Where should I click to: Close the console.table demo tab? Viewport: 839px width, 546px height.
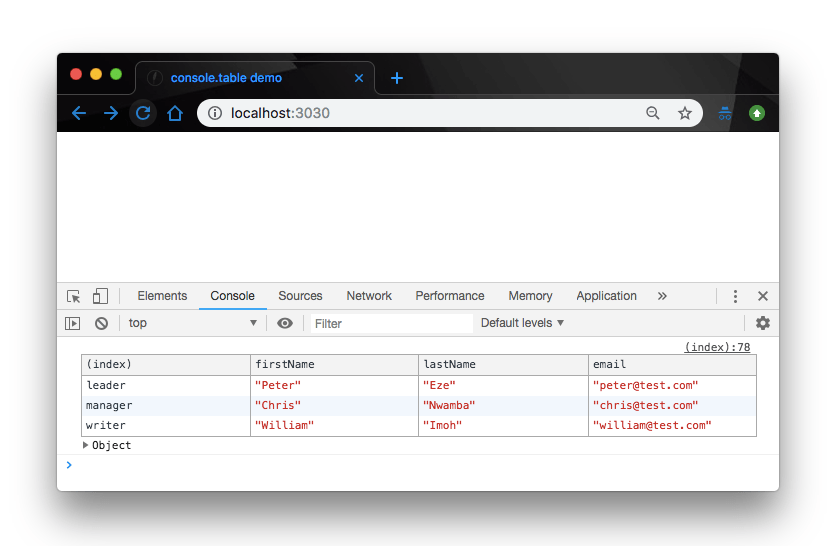pyautogui.click(x=359, y=78)
